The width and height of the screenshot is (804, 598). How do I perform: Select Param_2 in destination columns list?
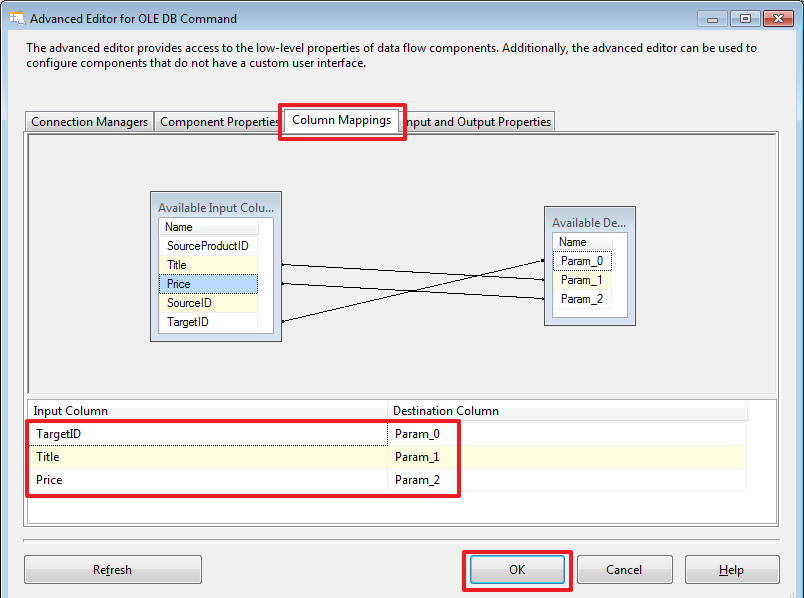coord(582,298)
